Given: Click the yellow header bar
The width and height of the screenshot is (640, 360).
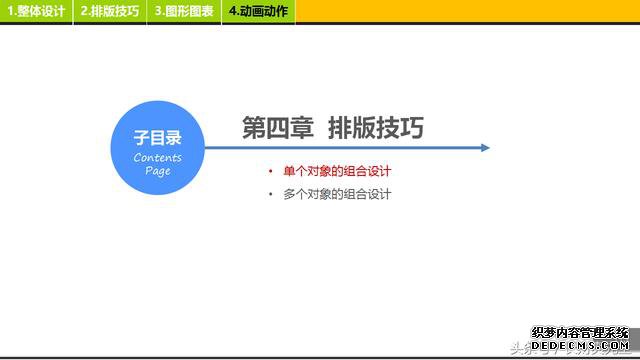Looking at the screenshot, I should 468,11.
